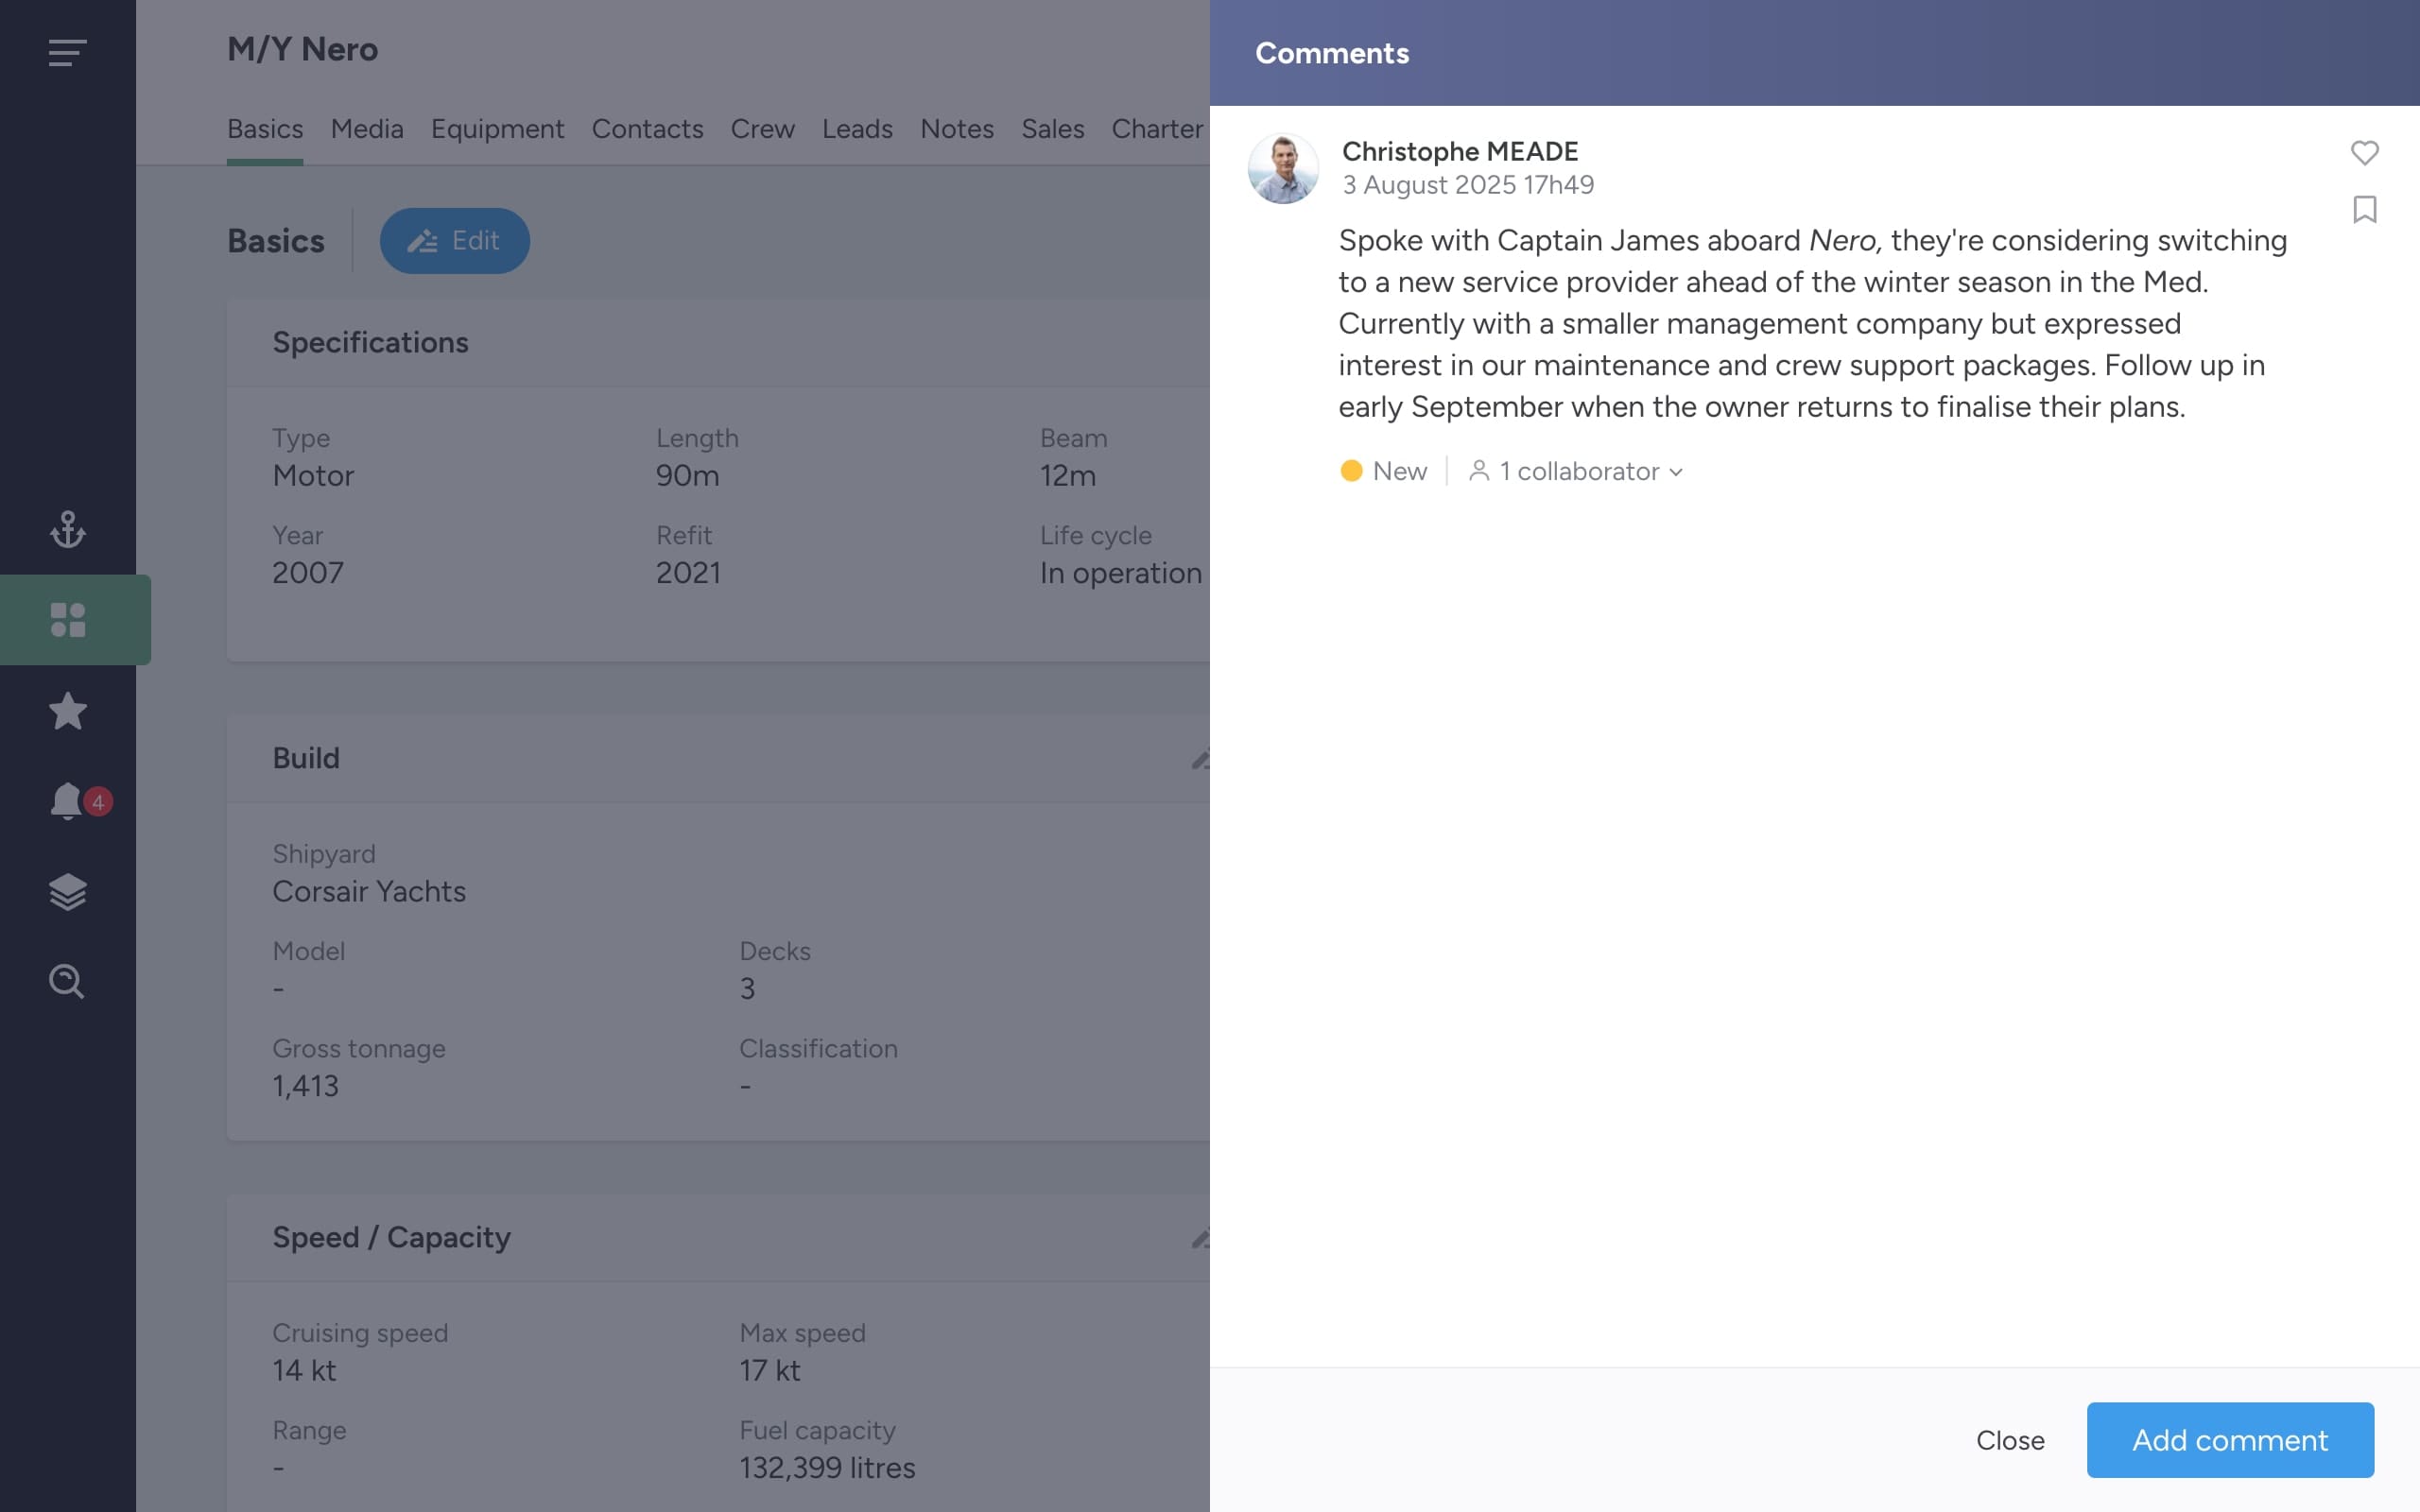Click the Life cycle value In operation
The width and height of the screenshot is (2420, 1512).
1121,572
